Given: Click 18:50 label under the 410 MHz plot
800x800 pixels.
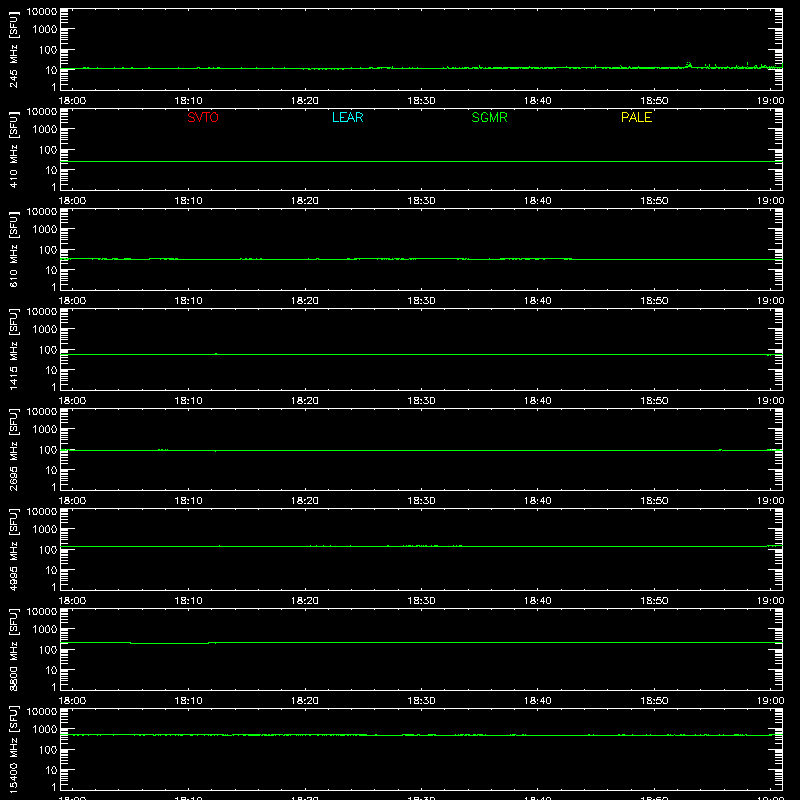Looking at the screenshot, I should [x=654, y=201].
